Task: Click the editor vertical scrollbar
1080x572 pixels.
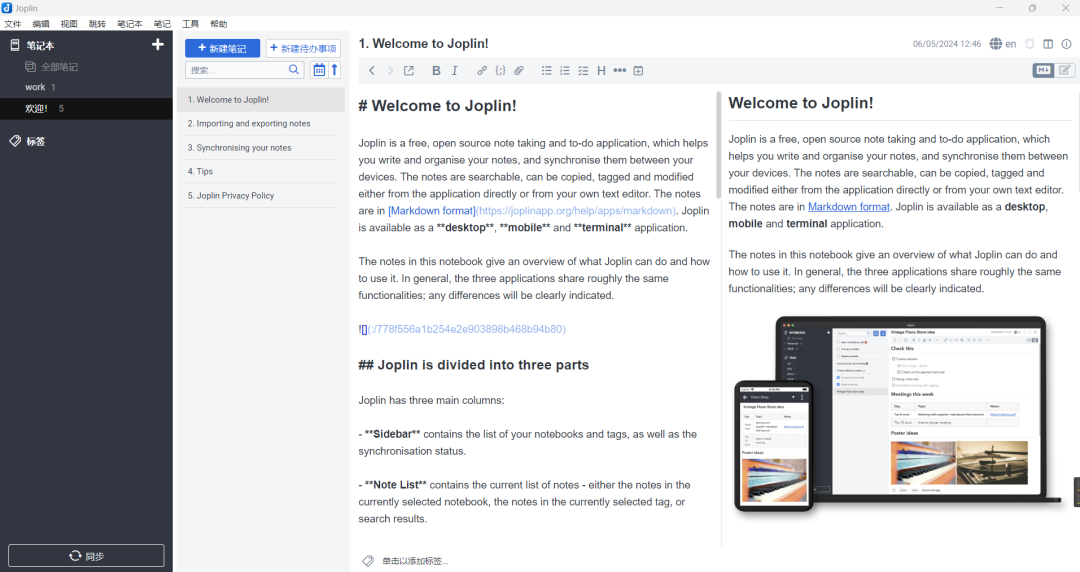Action: point(718,145)
